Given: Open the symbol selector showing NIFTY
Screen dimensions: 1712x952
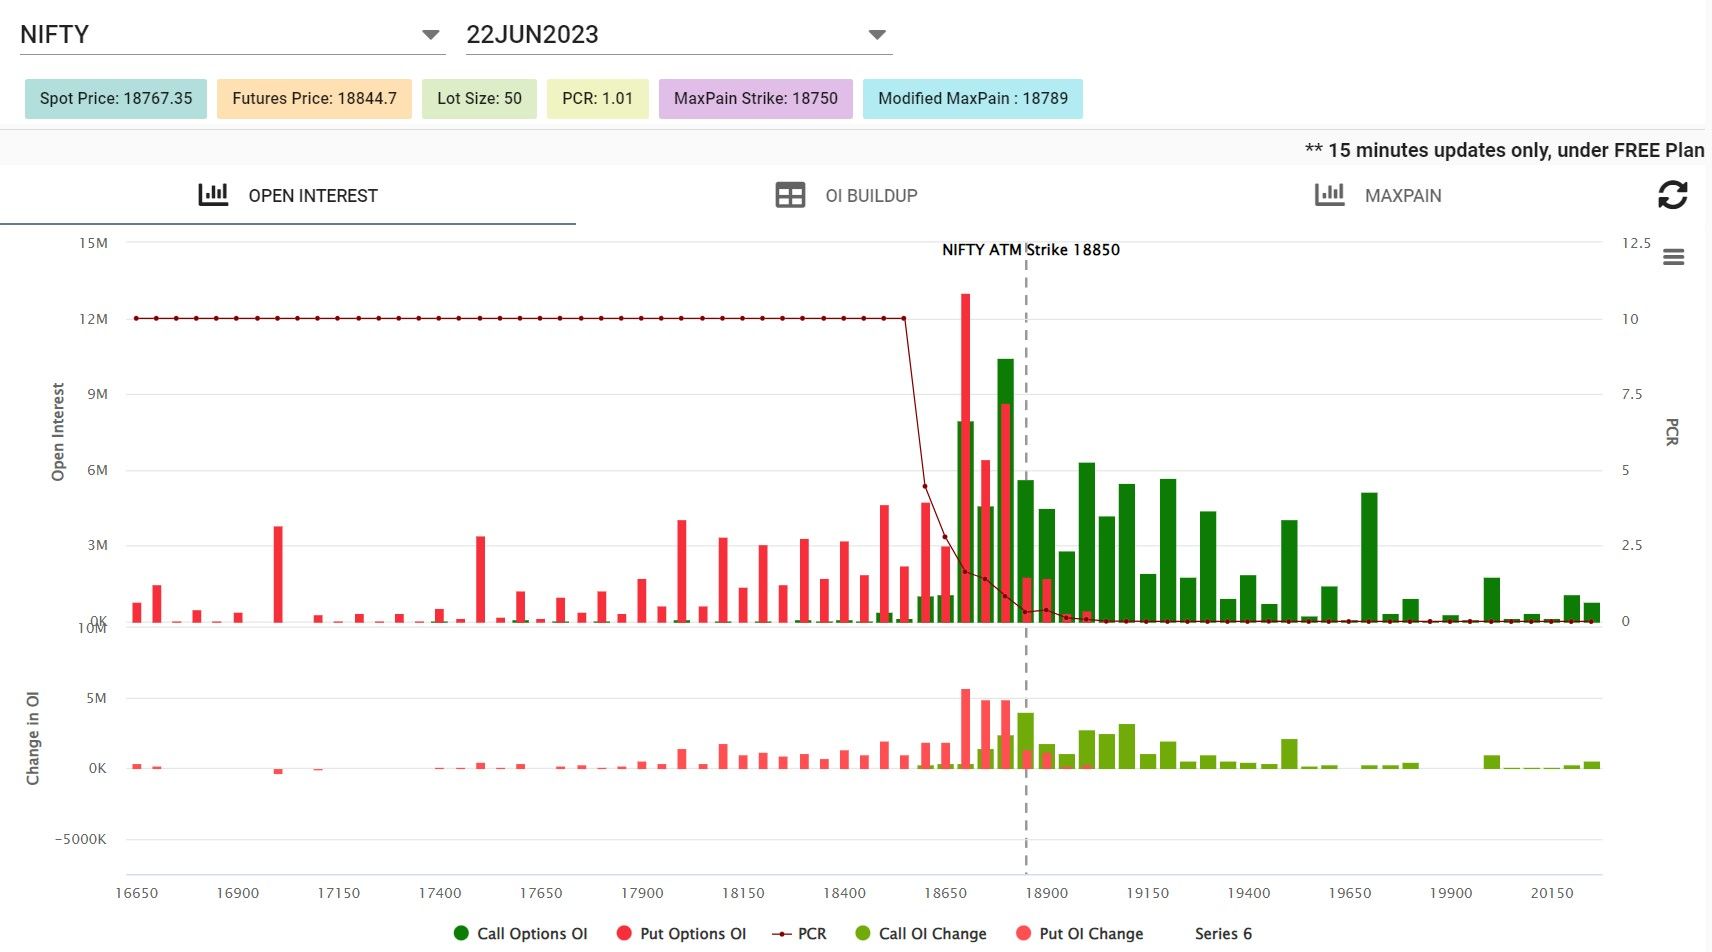Looking at the screenshot, I should [x=232, y=35].
